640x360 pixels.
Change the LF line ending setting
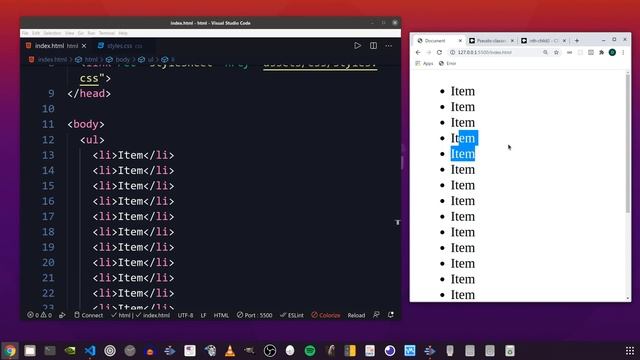coord(203,315)
